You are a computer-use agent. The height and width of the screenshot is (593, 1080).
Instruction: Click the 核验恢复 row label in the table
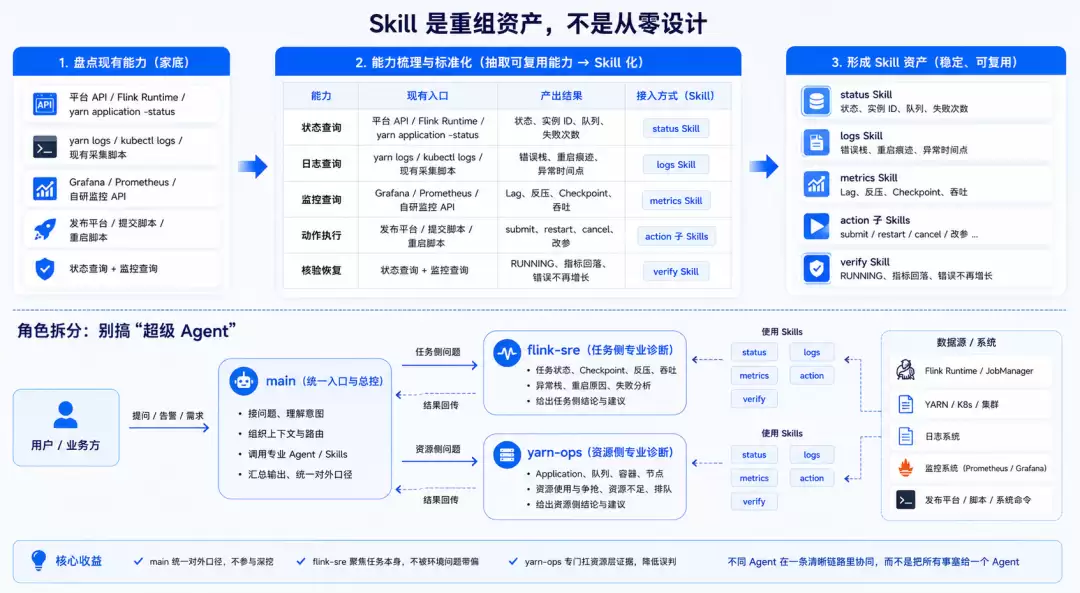(x=321, y=270)
